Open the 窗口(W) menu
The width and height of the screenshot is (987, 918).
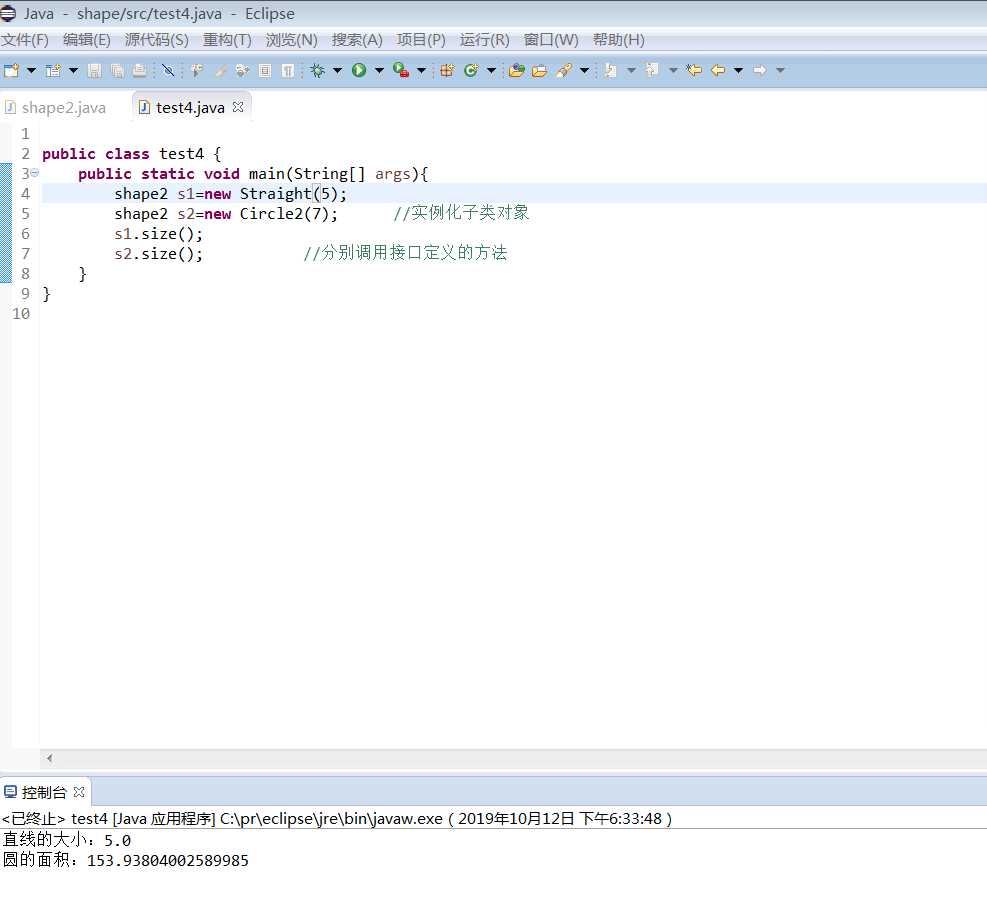click(x=551, y=40)
